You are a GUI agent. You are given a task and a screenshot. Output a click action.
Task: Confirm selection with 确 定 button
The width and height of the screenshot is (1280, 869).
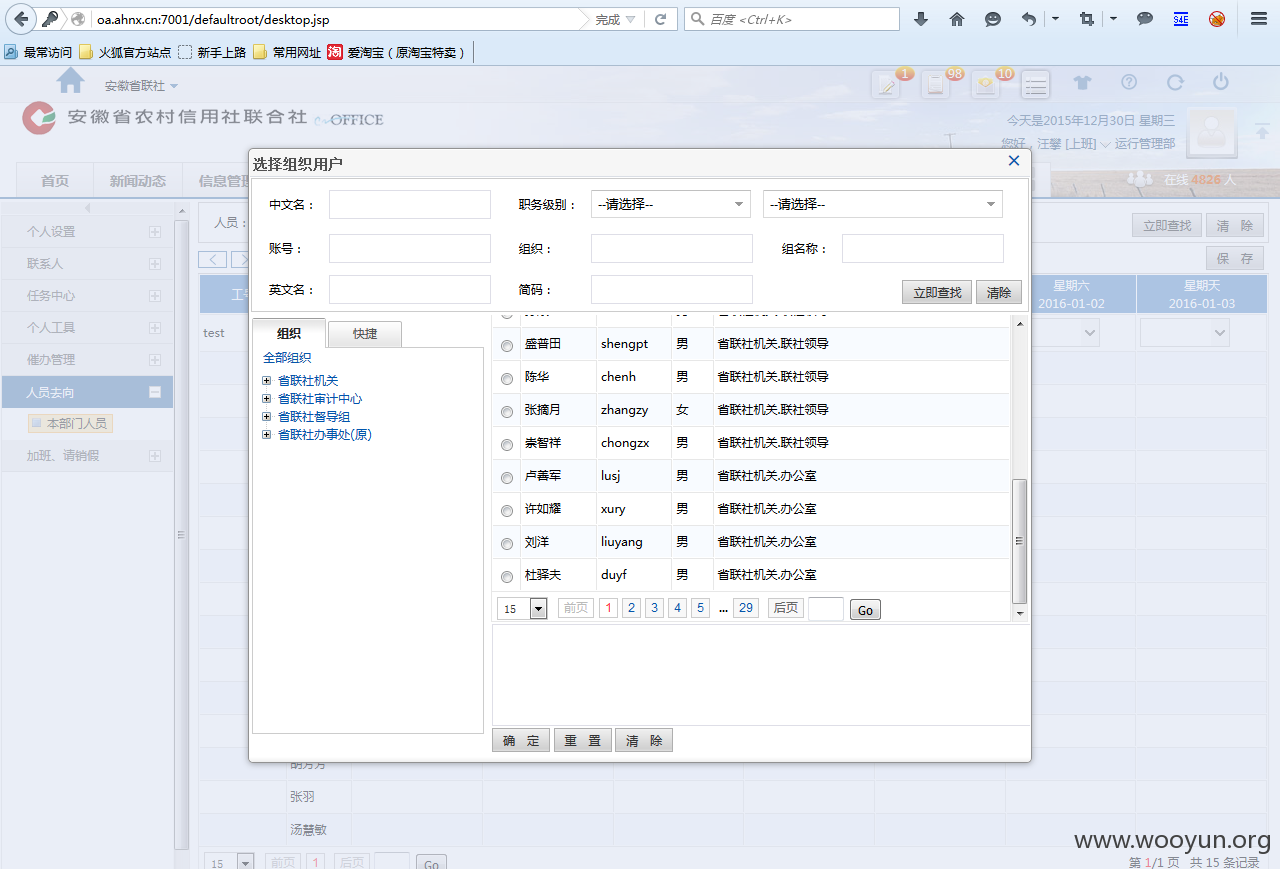pos(521,740)
